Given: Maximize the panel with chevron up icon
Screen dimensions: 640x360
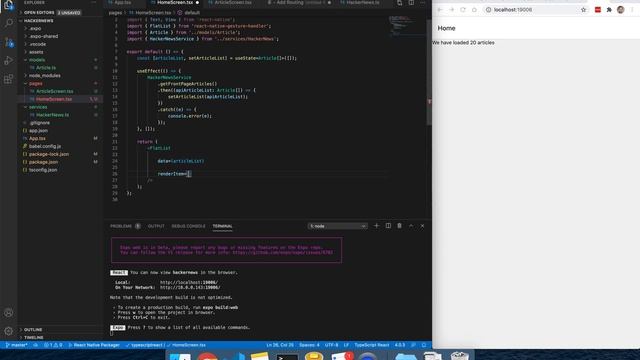Looking at the screenshot, I should point(411,226).
